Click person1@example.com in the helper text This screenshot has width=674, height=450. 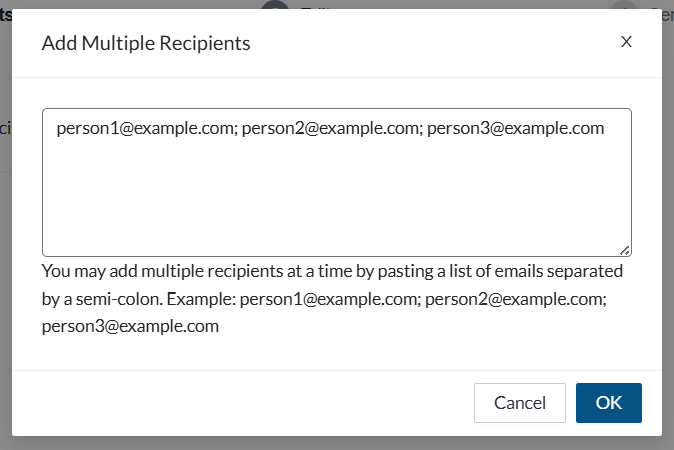tap(329, 299)
